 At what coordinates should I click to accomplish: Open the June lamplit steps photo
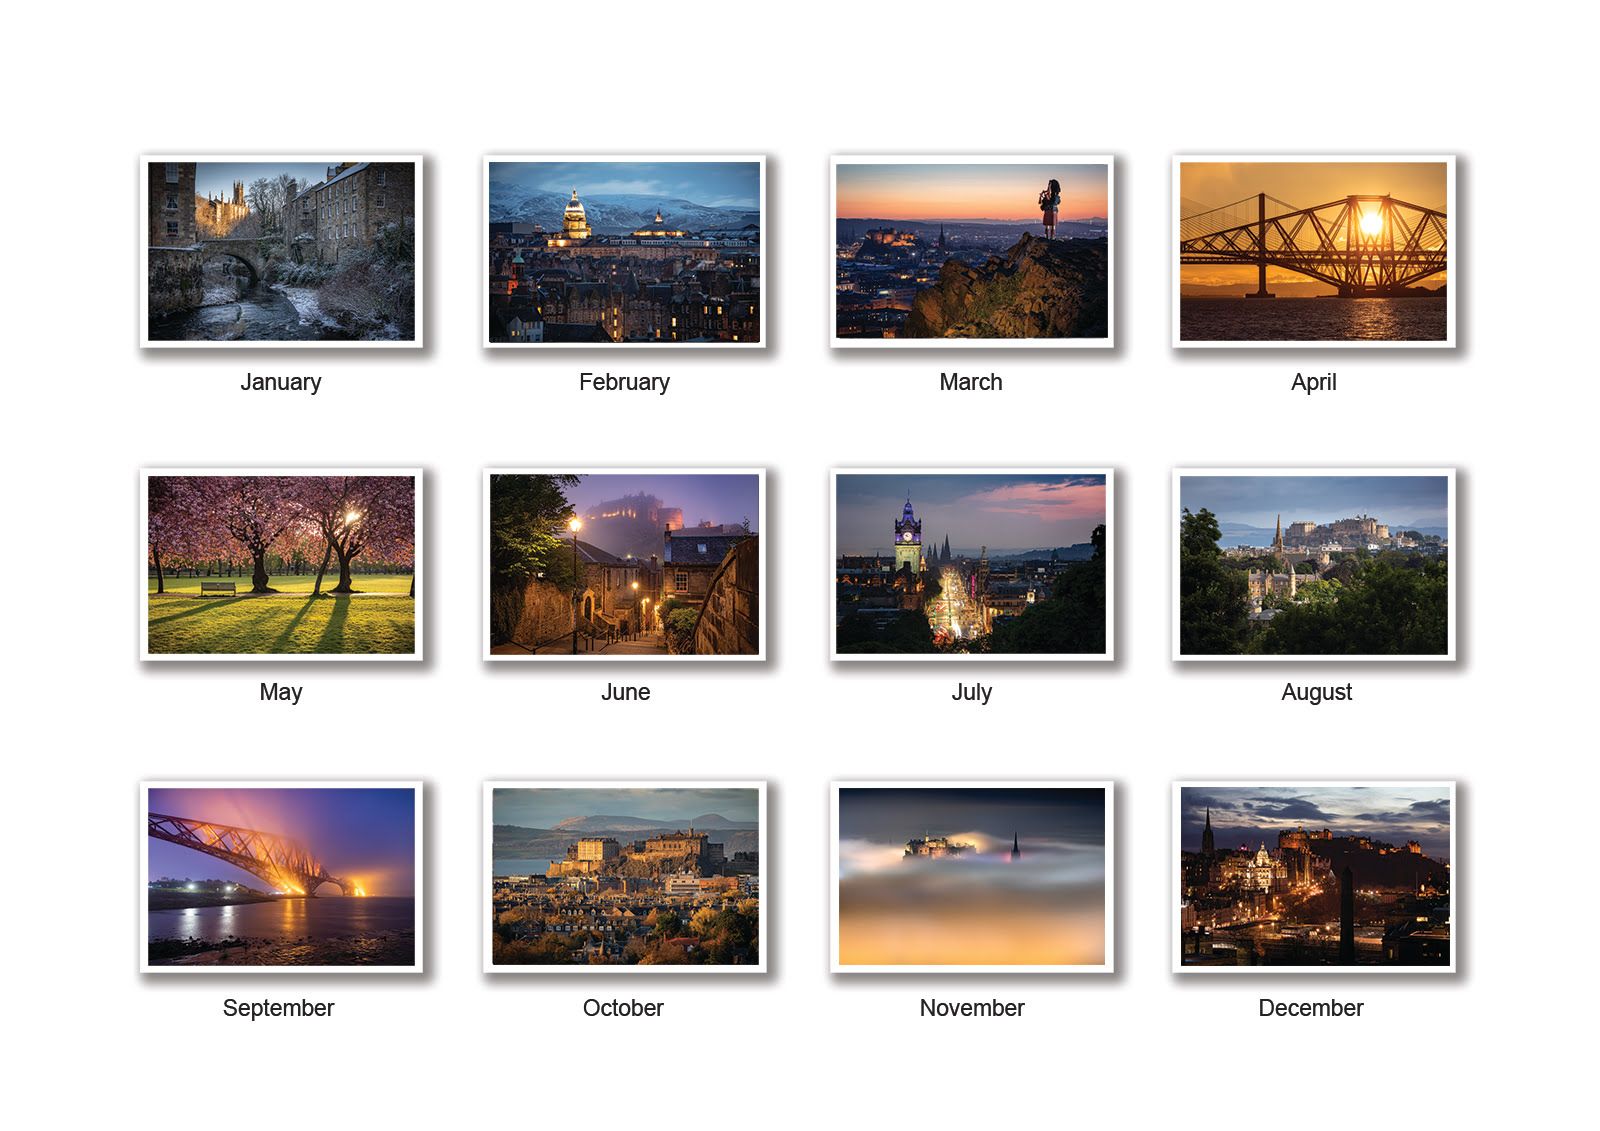(x=624, y=564)
